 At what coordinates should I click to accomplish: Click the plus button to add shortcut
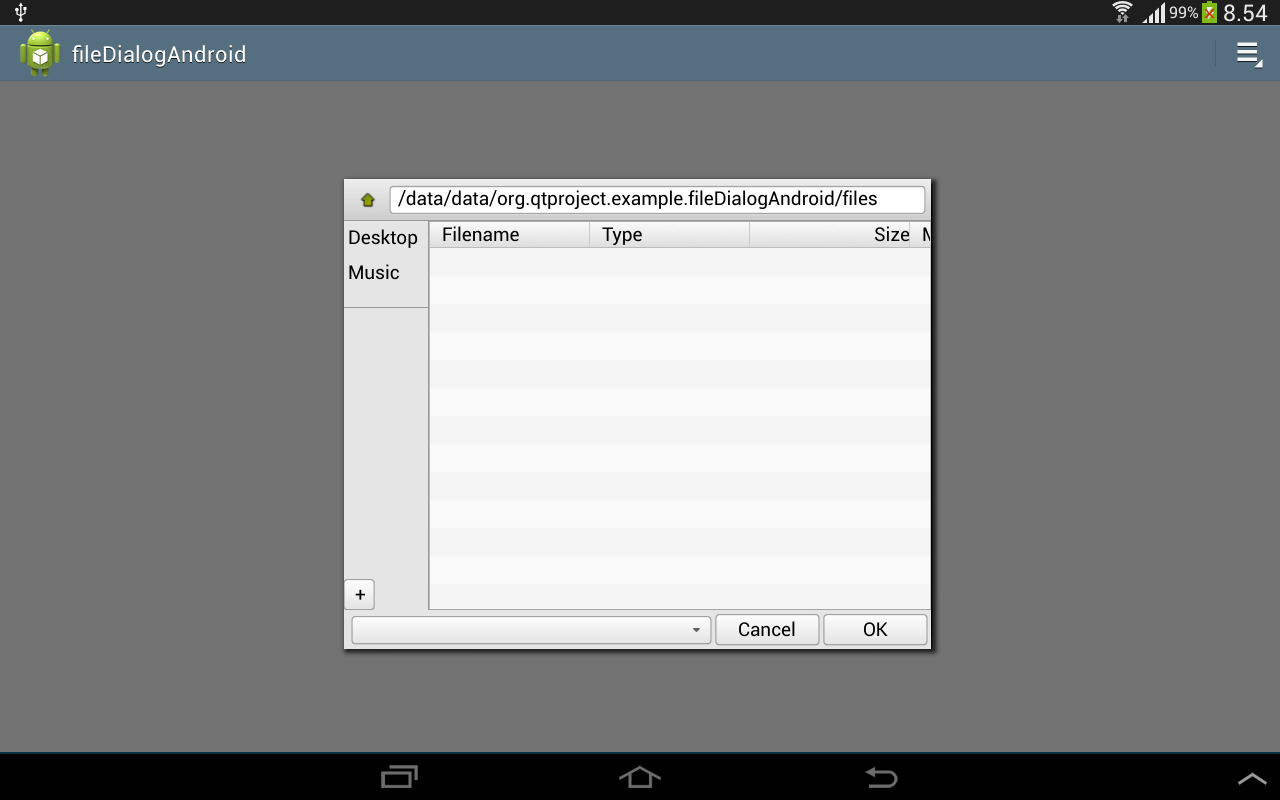[360, 594]
